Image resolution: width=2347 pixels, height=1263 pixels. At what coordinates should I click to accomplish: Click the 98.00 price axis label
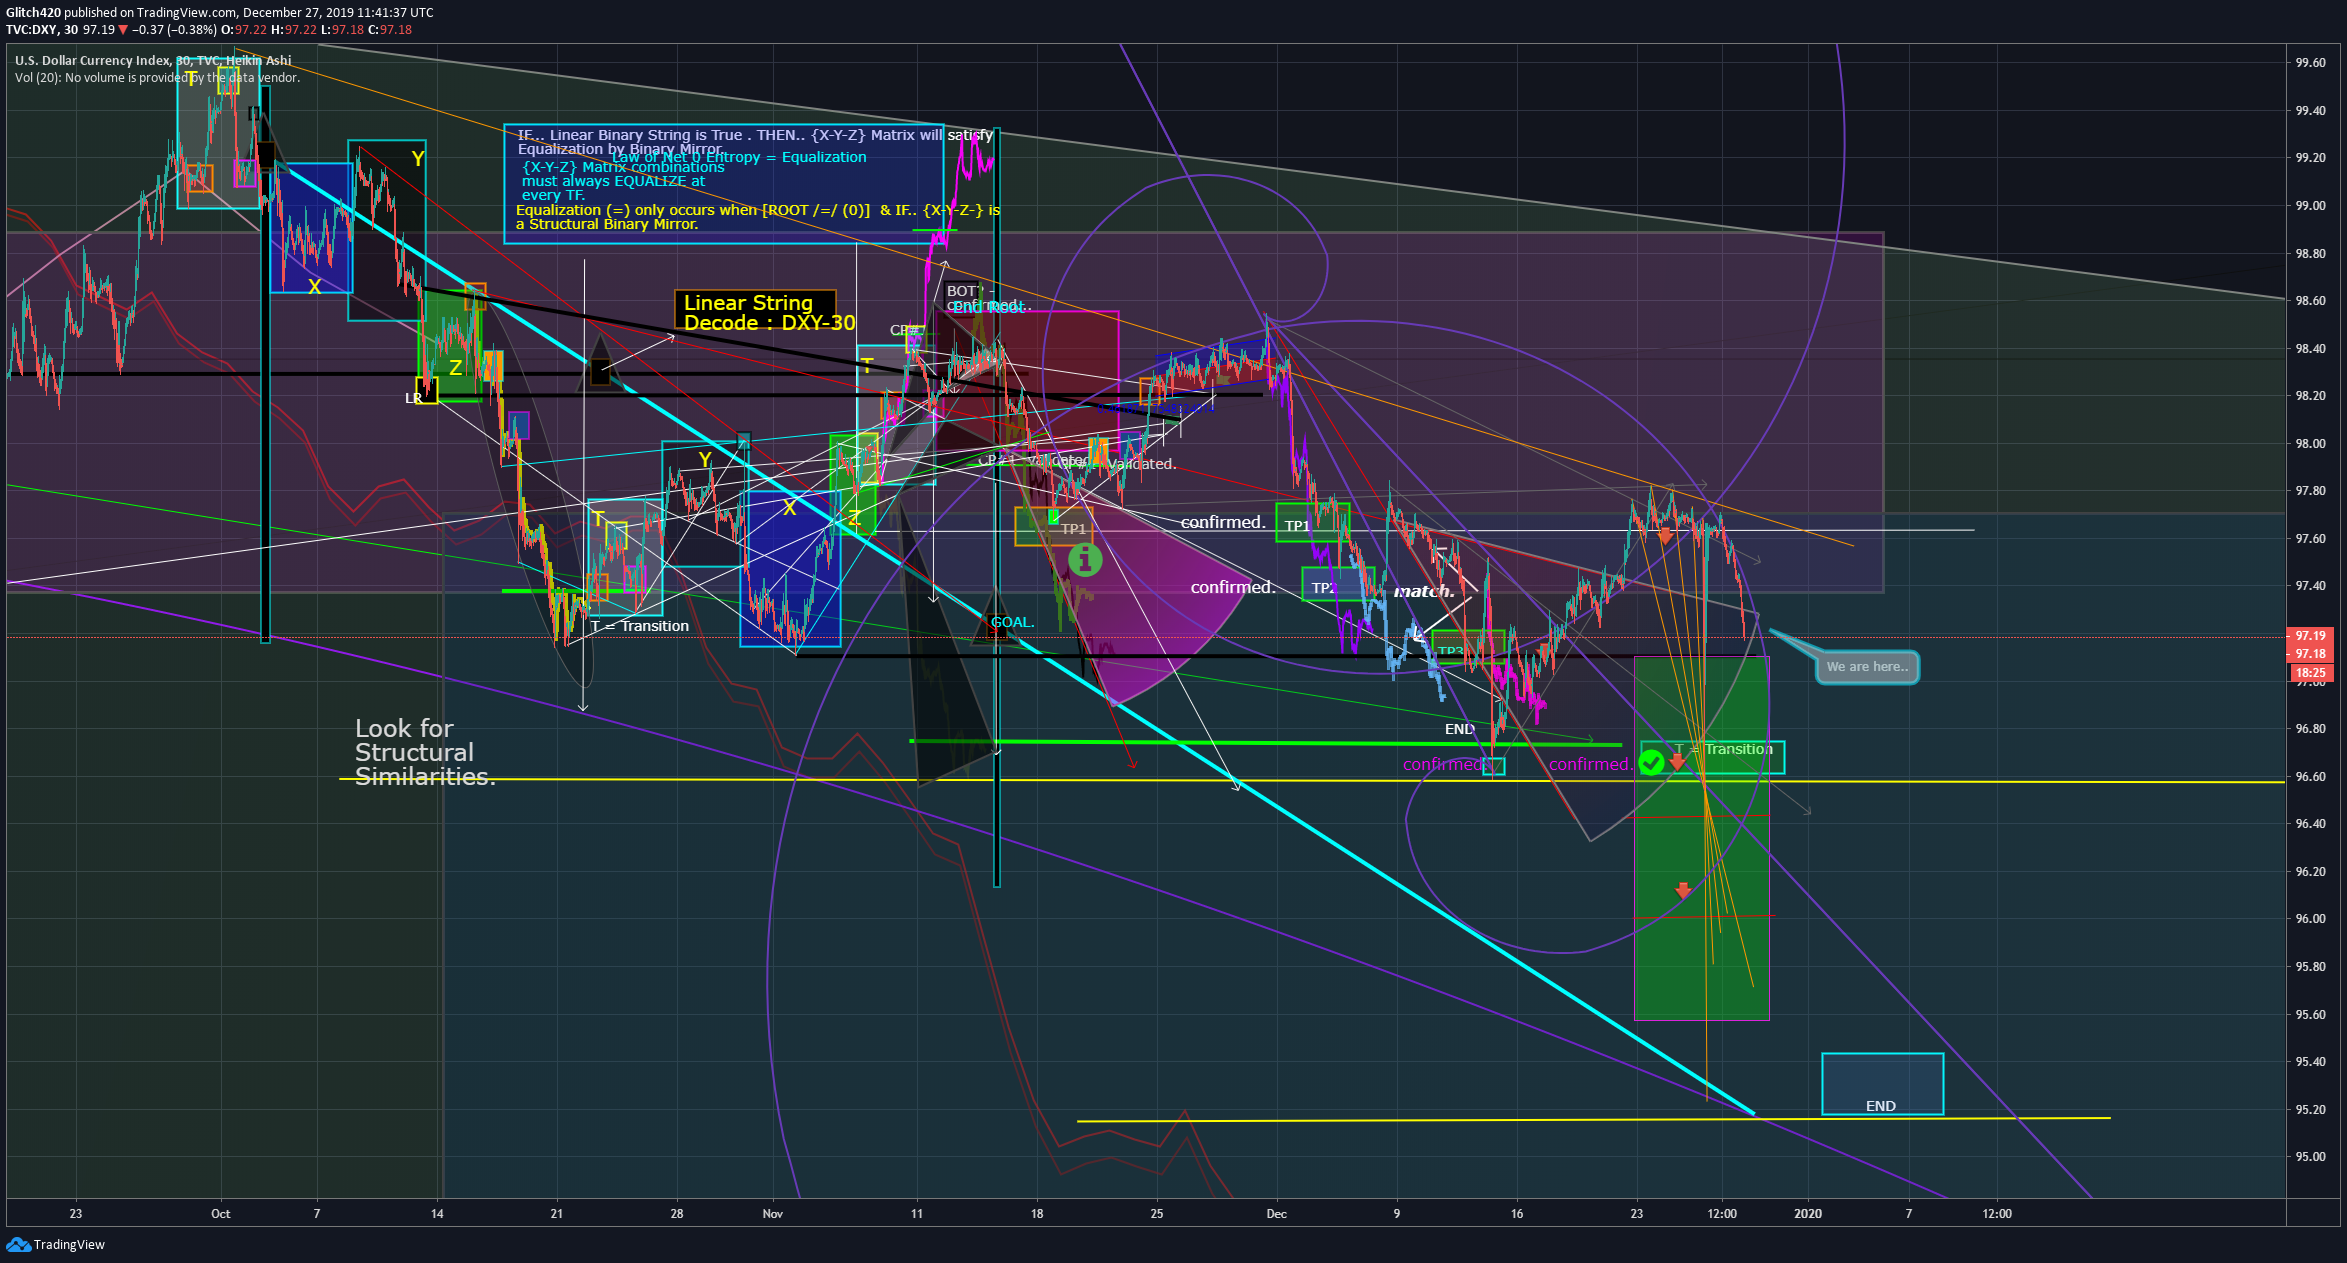point(2310,444)
